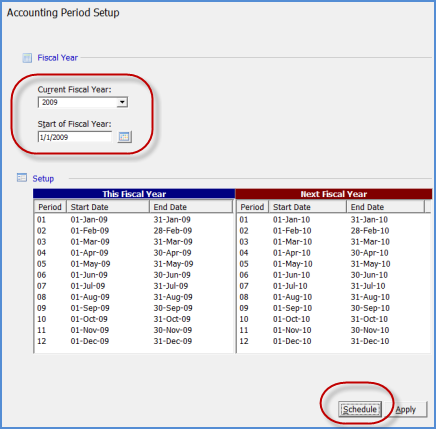
Task: Click Start Date header in This Fiscal Year
Action: point(108,207)
